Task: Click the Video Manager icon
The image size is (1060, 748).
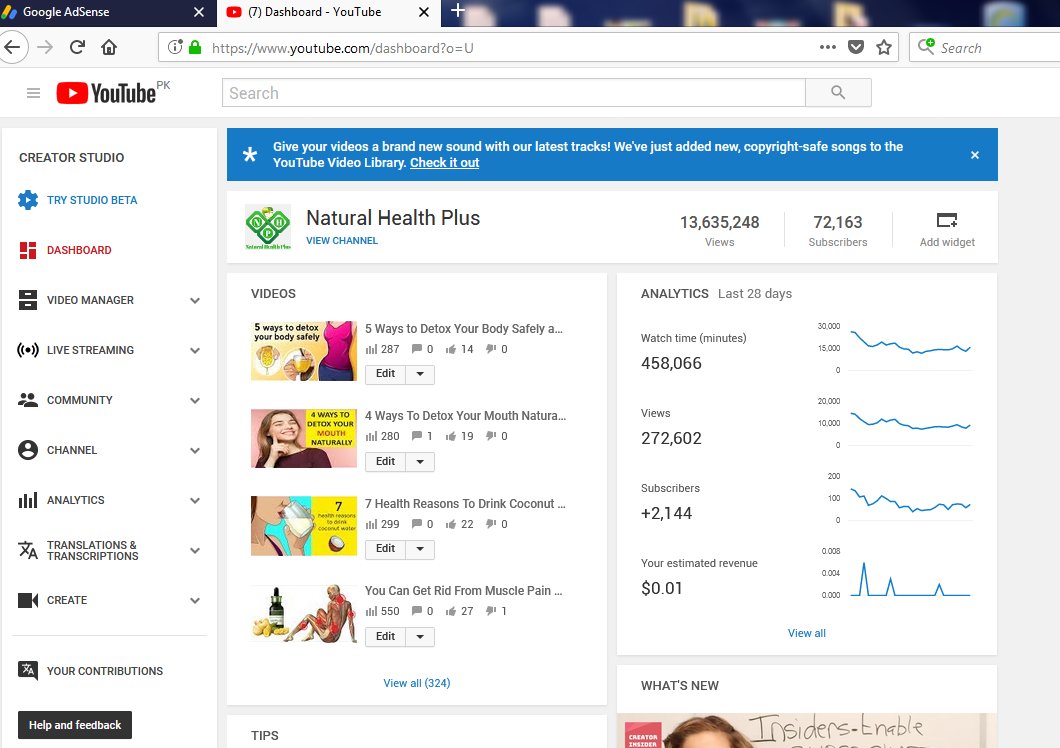Action: point(28,300)
